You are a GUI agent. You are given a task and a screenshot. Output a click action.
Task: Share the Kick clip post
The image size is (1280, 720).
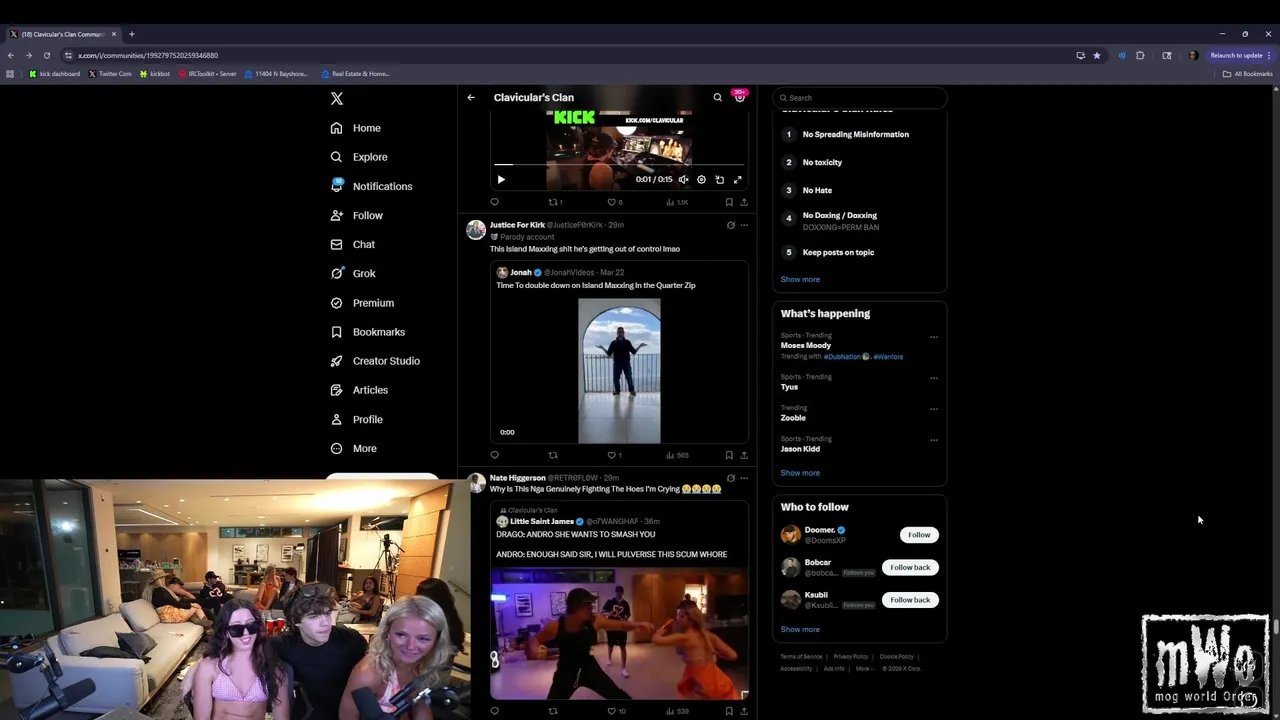743,202
